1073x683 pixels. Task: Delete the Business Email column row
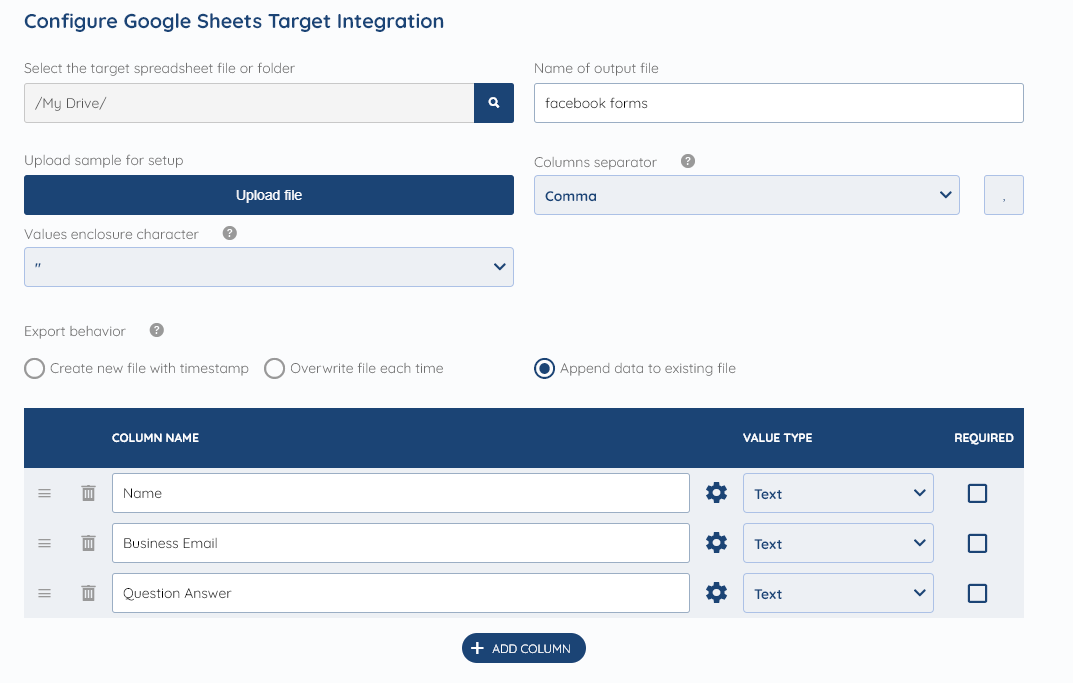click(x=88, y=543)
